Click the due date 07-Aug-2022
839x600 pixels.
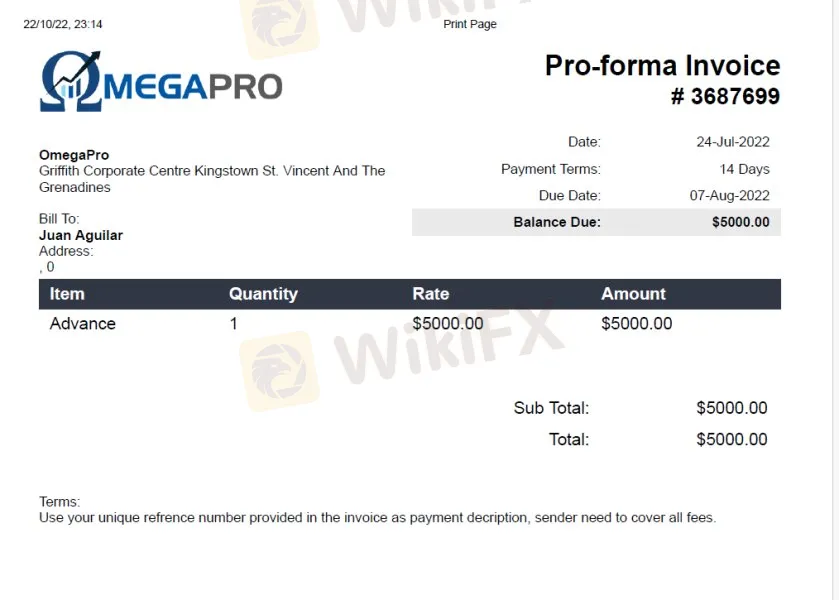[730, 196]
